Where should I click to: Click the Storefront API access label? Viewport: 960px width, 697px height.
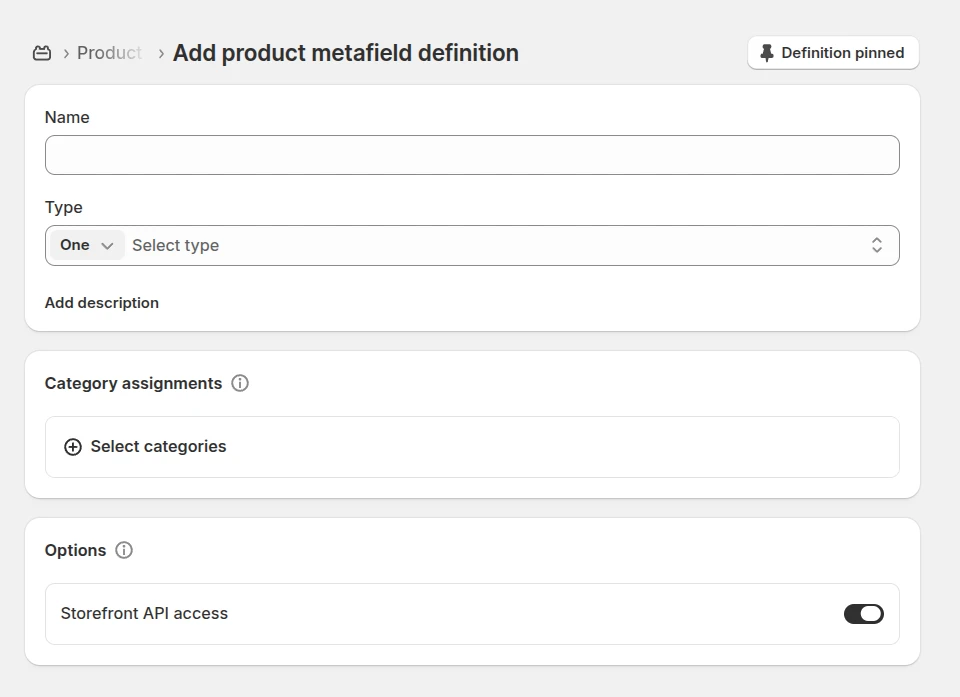coord(144,614)
